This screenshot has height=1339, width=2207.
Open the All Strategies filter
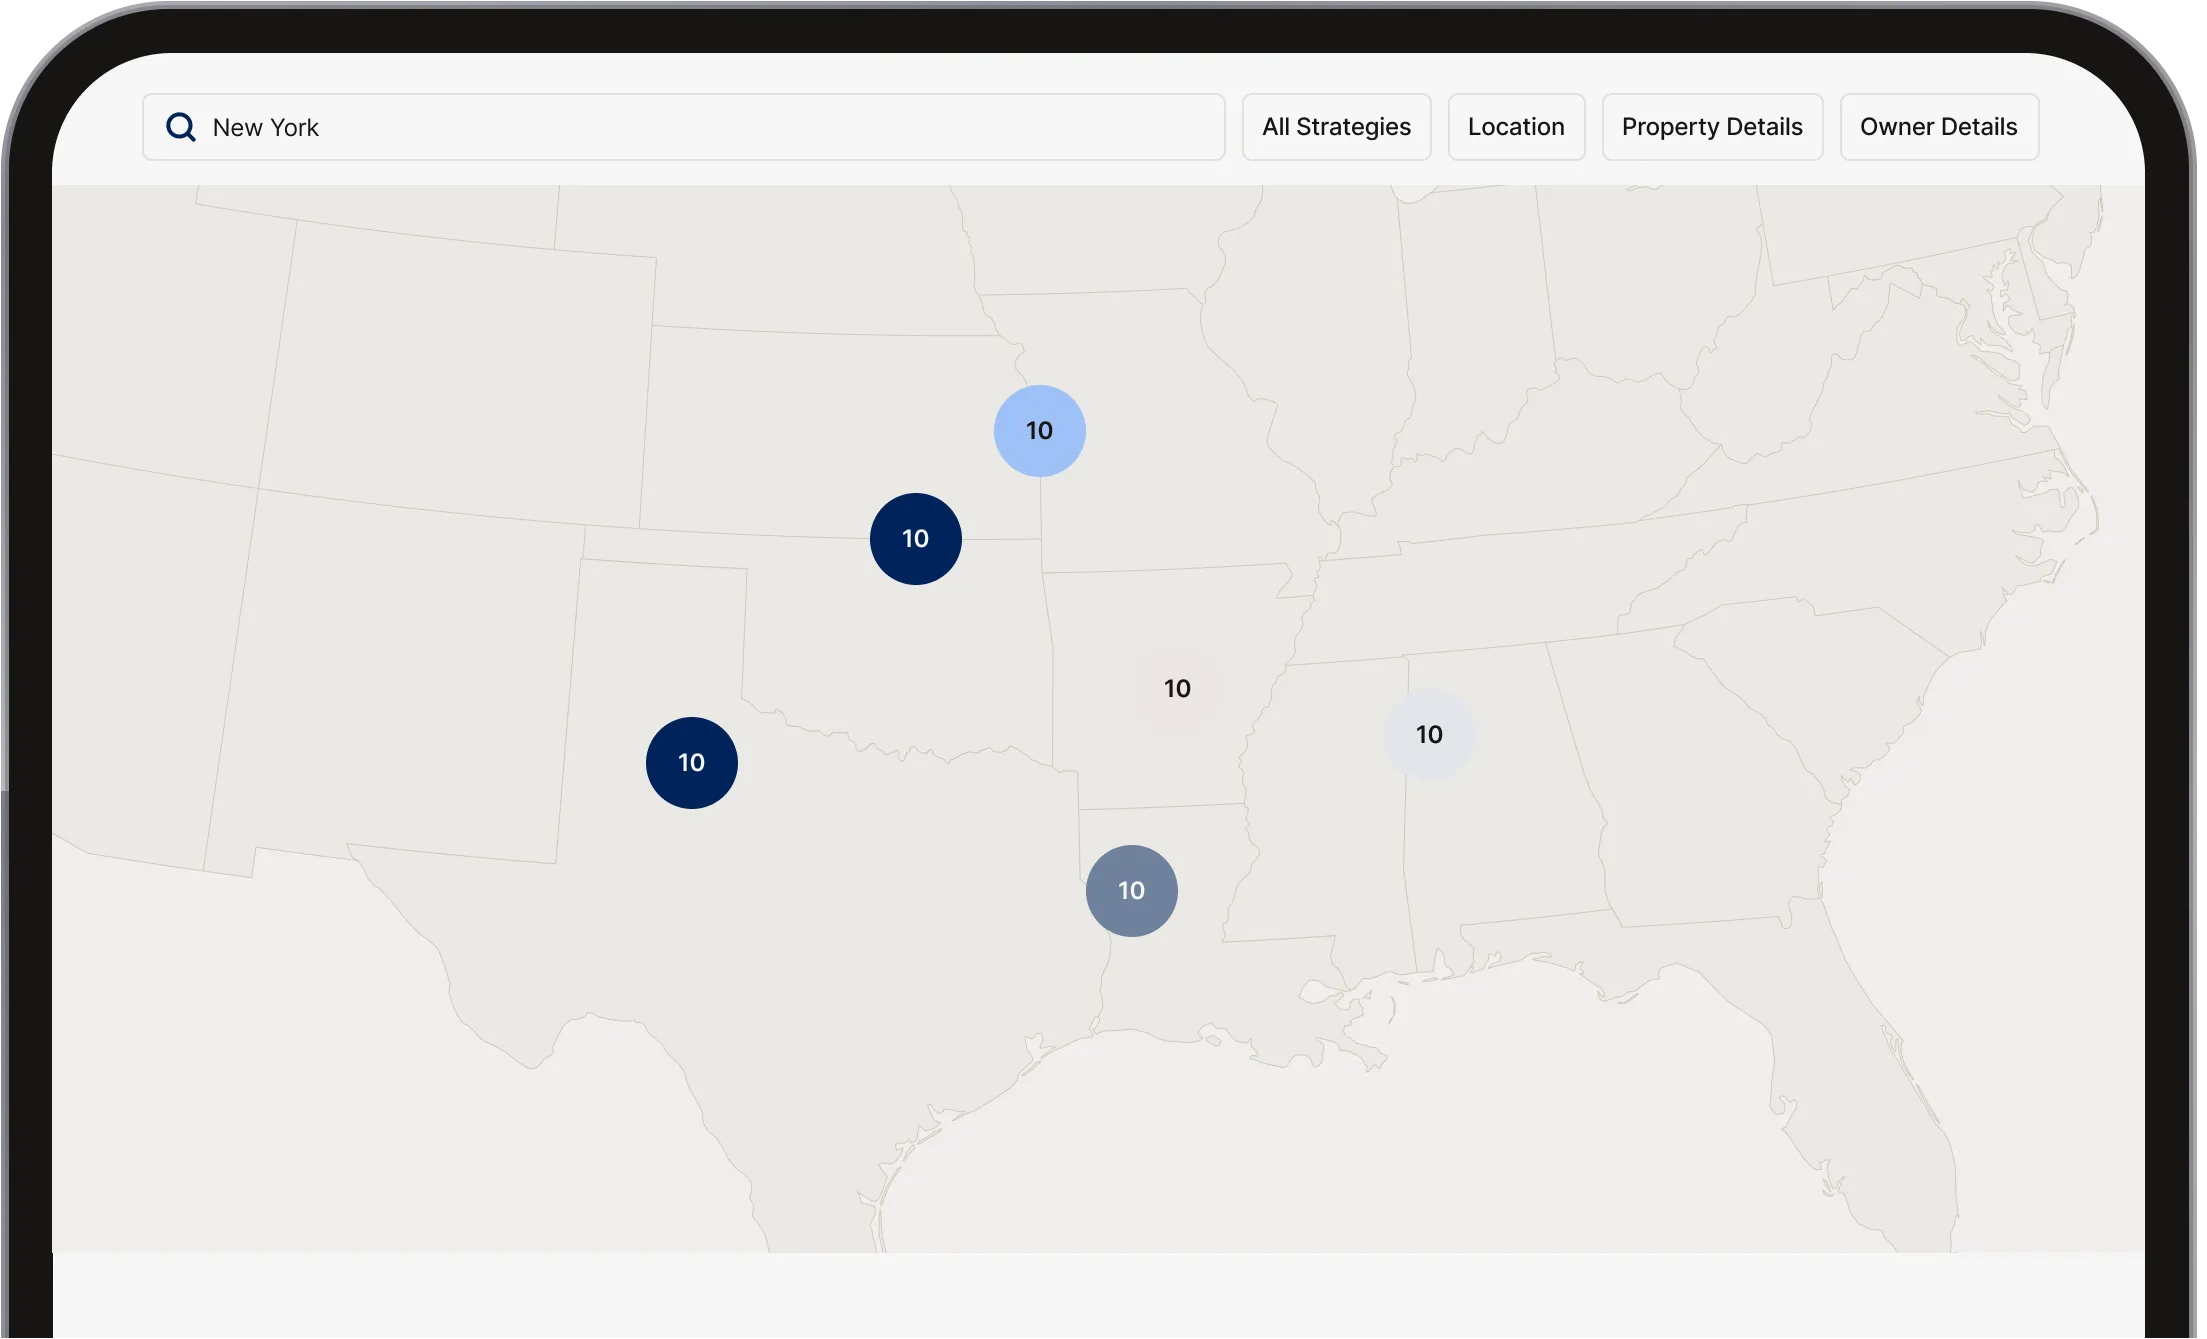point(1336,127)
